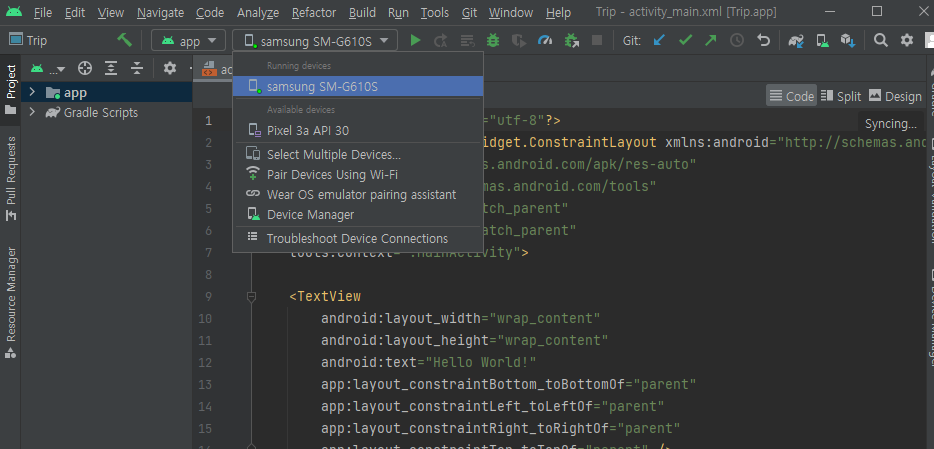
Task: Open SDK Manager cube icon
Action: [x=848, y=40]
